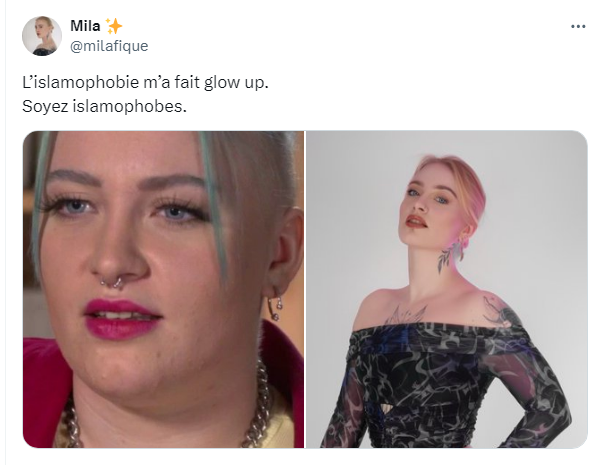This screenshot has width=603, height=465.
Task: Open the left close-up photo
Action: click(163, 289)
